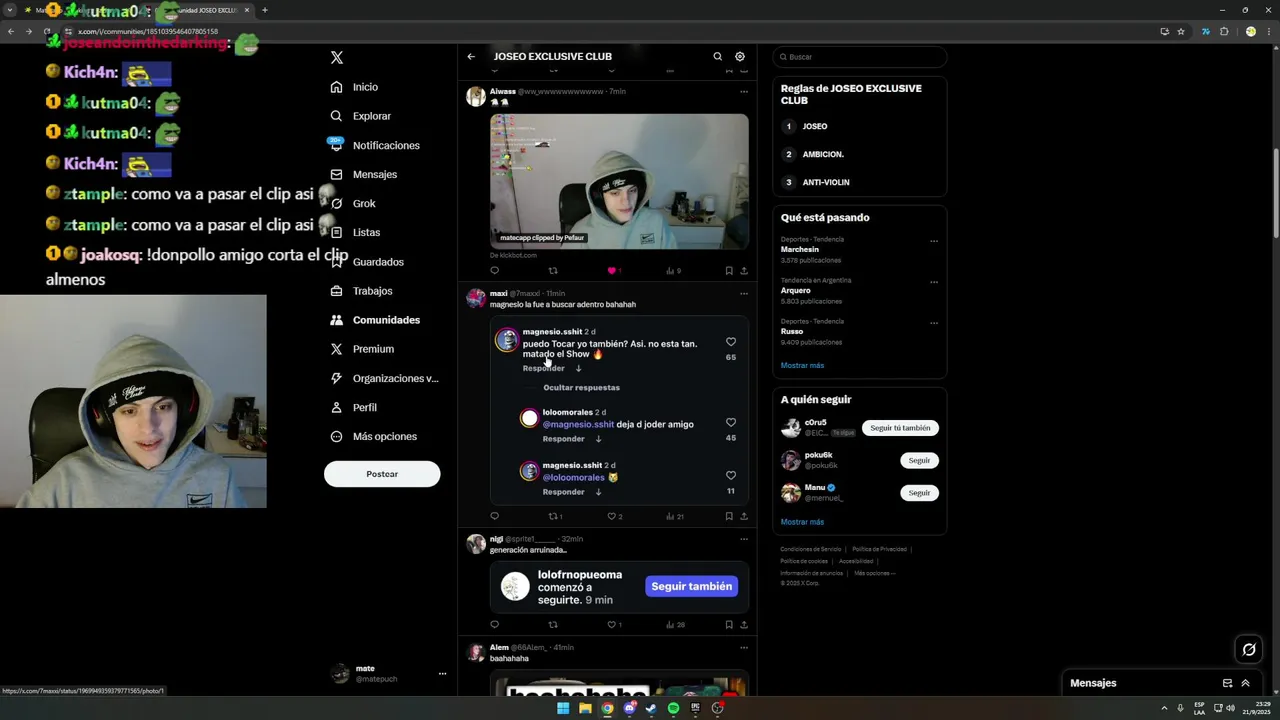This screenshot has height=720, width=1280.
Task: Open Listas in the sidebar
Action: (354, 232)
